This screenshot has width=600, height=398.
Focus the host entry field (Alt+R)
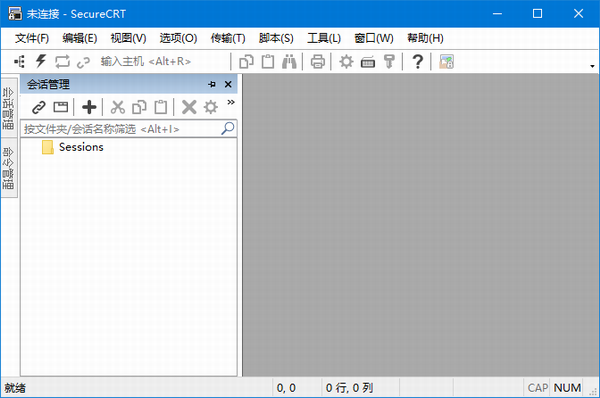164,61
